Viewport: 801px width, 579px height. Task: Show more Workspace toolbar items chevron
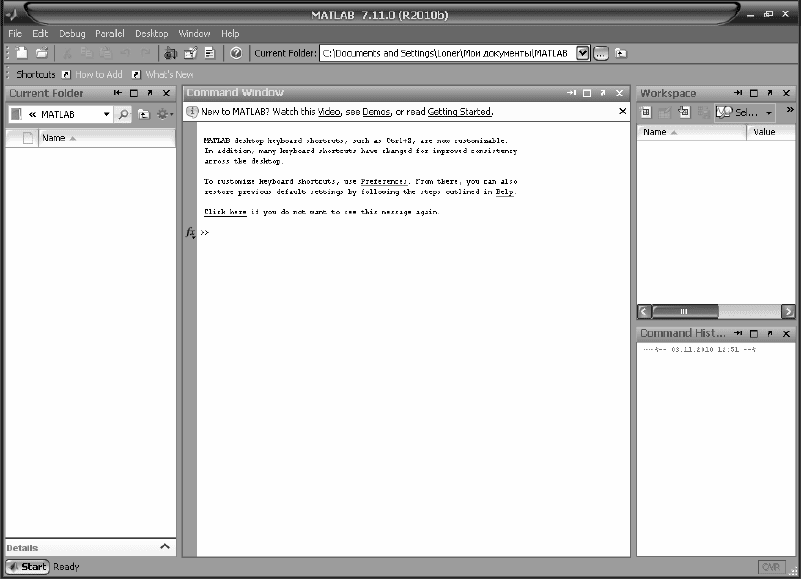click(x=790, y=110)
